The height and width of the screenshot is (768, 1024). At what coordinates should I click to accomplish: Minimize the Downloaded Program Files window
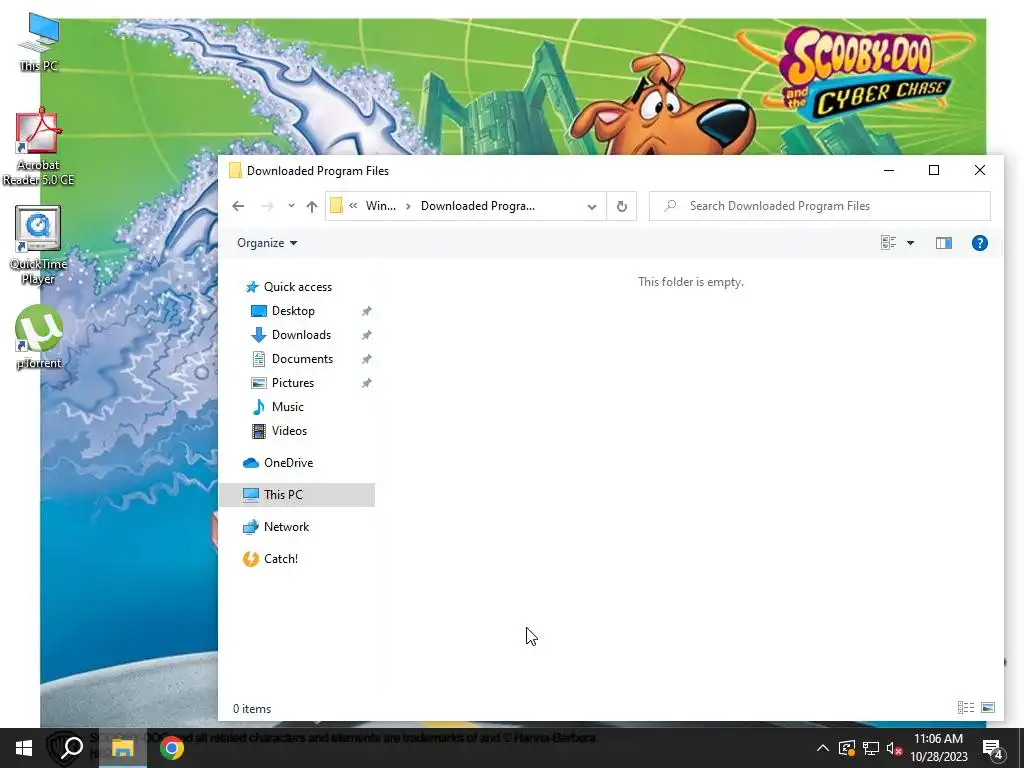889,170
